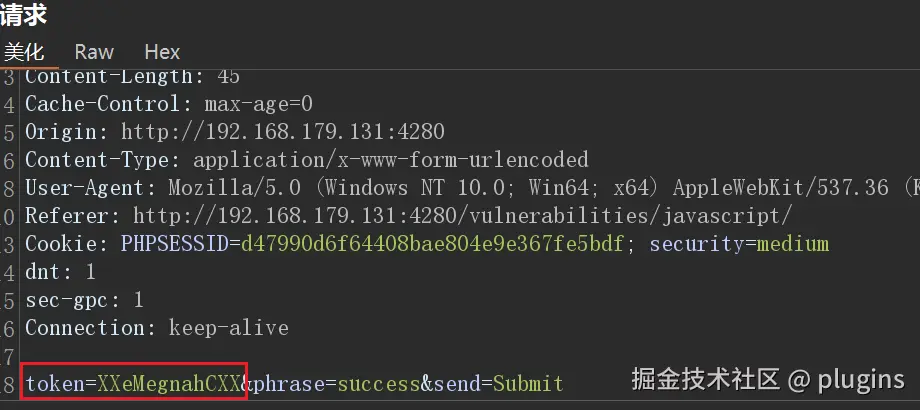
Task: Open the Raw tab
Action: [x=94, y=52]
